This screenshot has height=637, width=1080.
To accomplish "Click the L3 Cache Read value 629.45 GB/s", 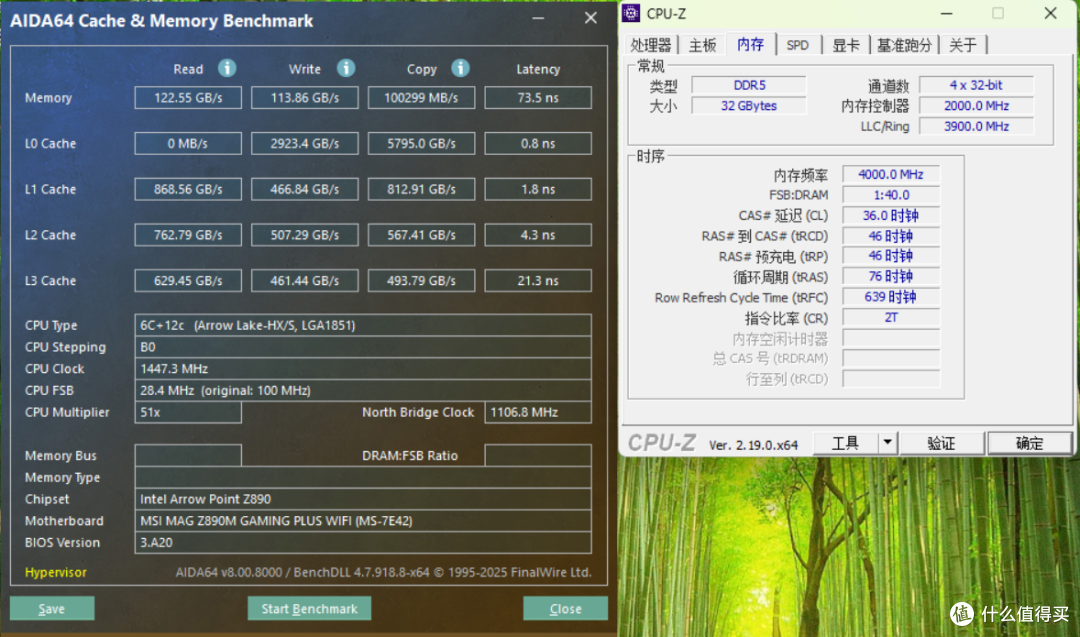I will [188, 280].
